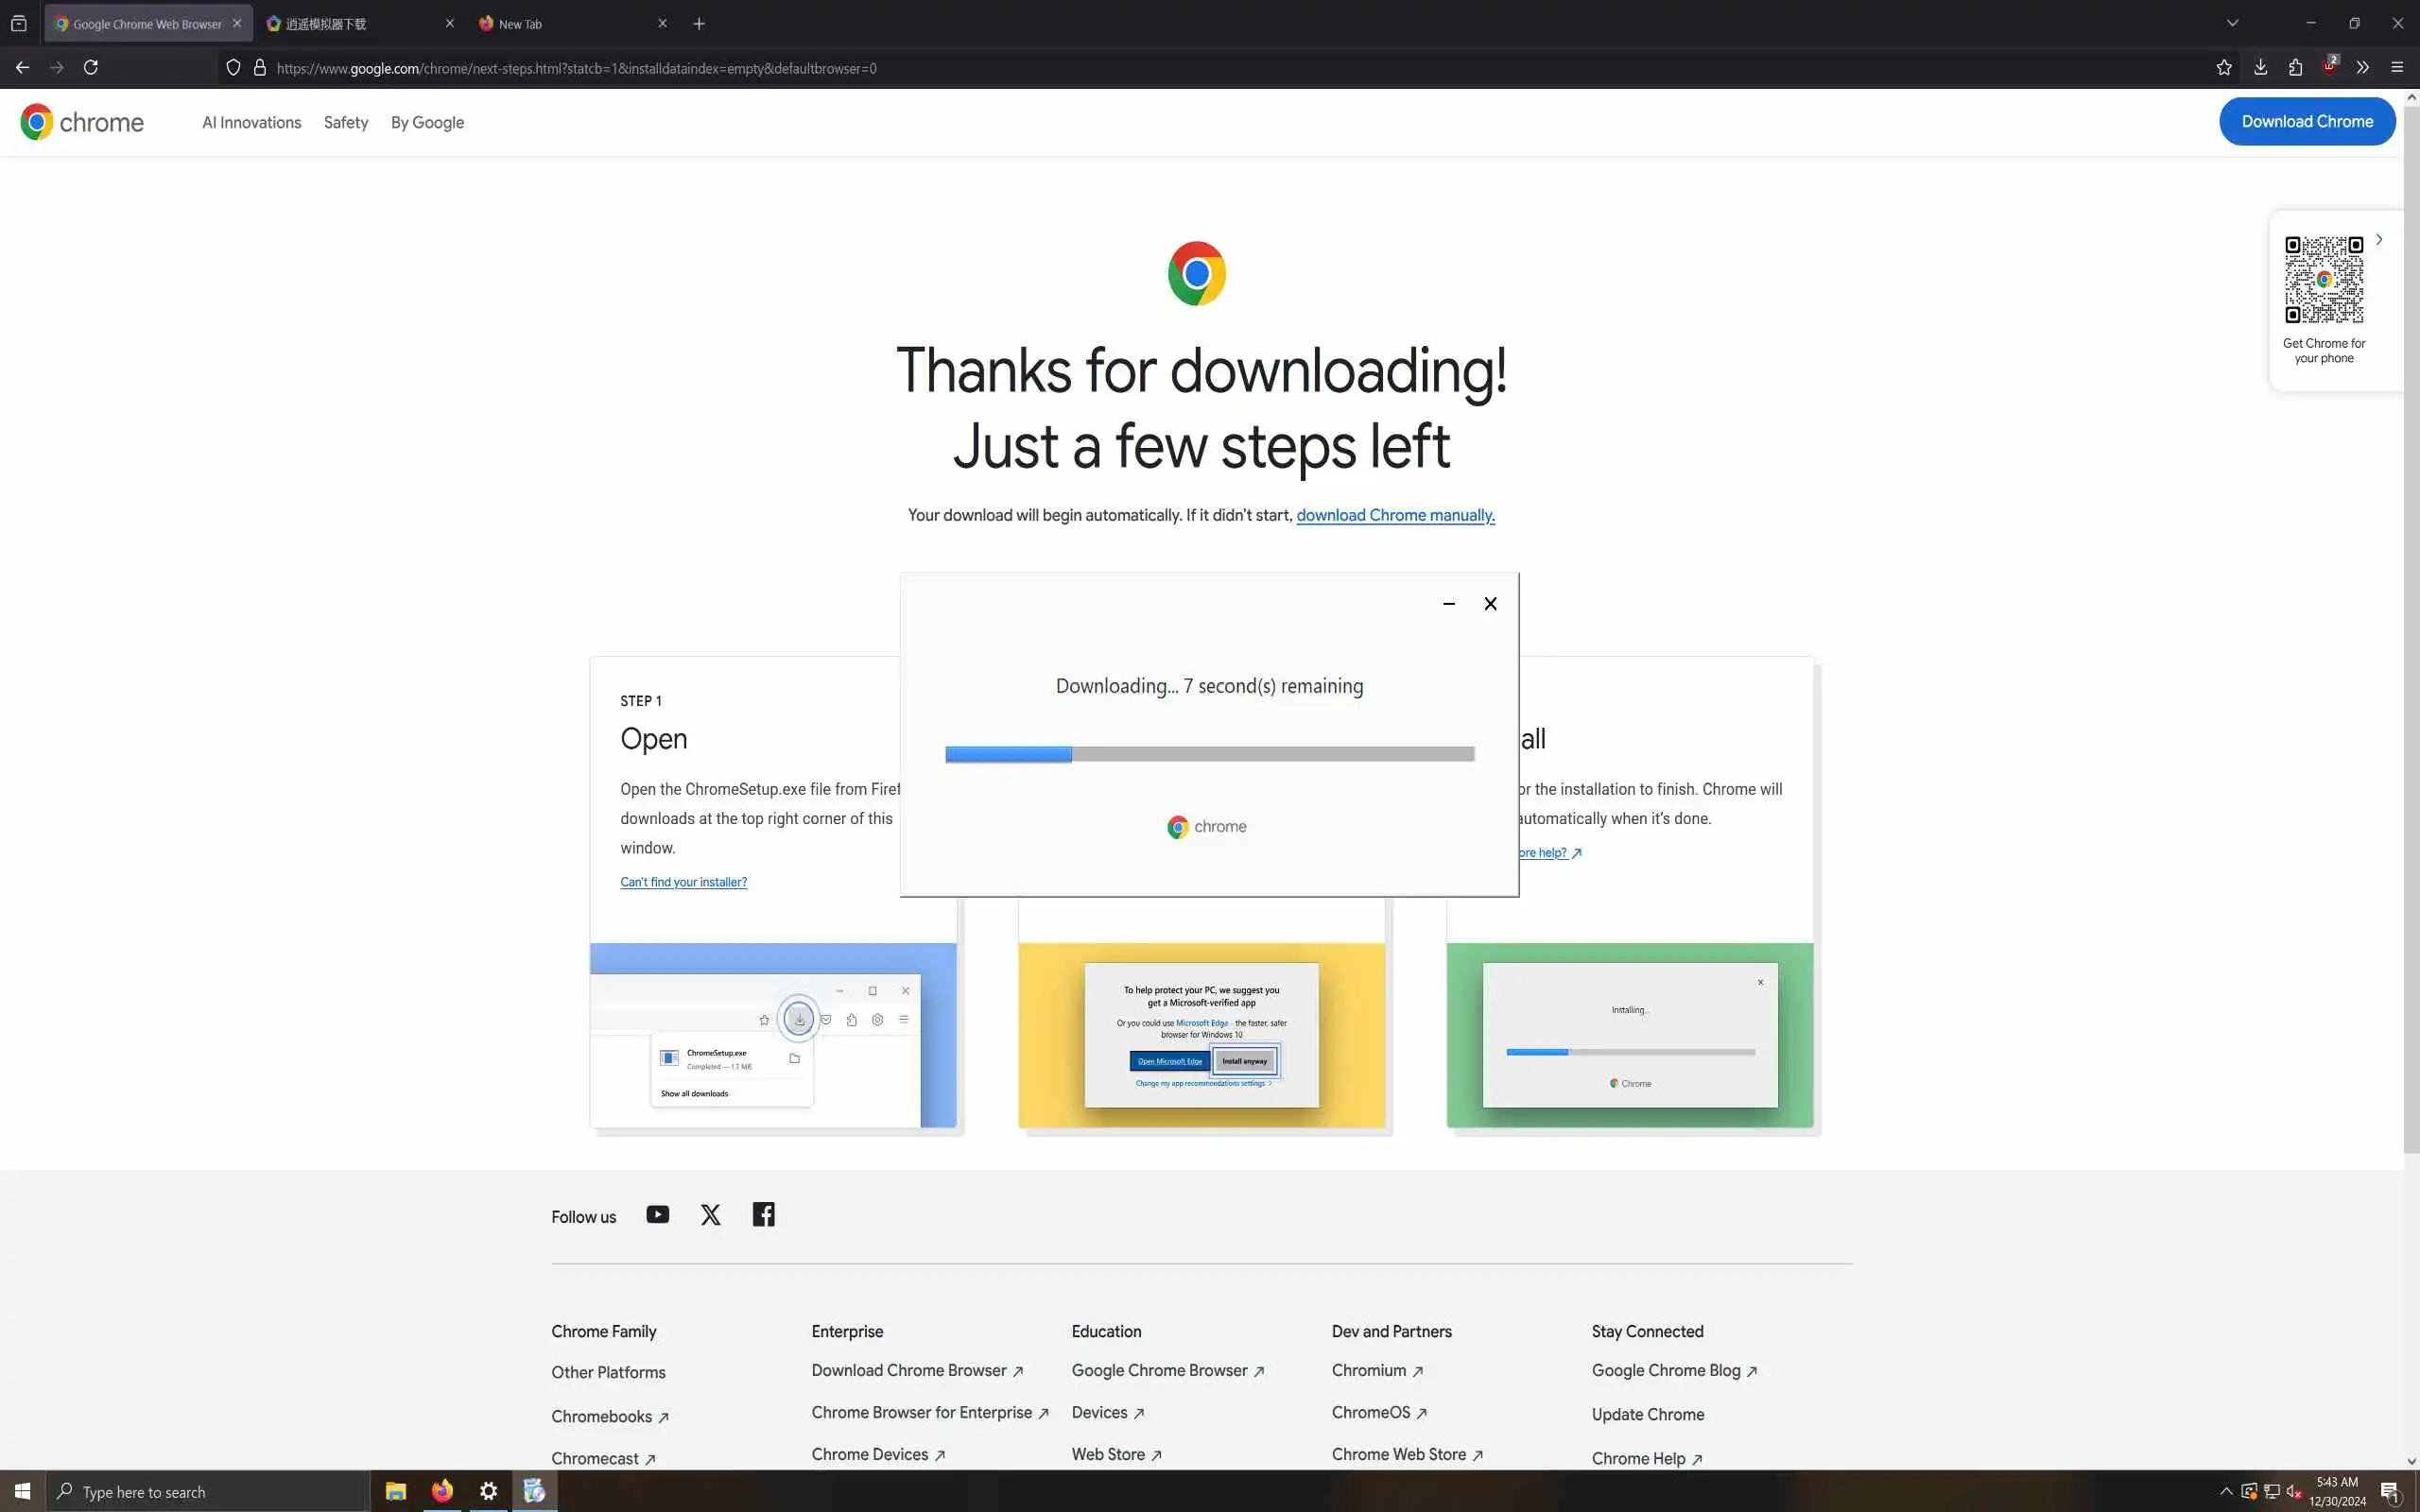The image size is (2420, 1512).
Task: Click the Download Chrome button
Action: (x=2306, y=122)
